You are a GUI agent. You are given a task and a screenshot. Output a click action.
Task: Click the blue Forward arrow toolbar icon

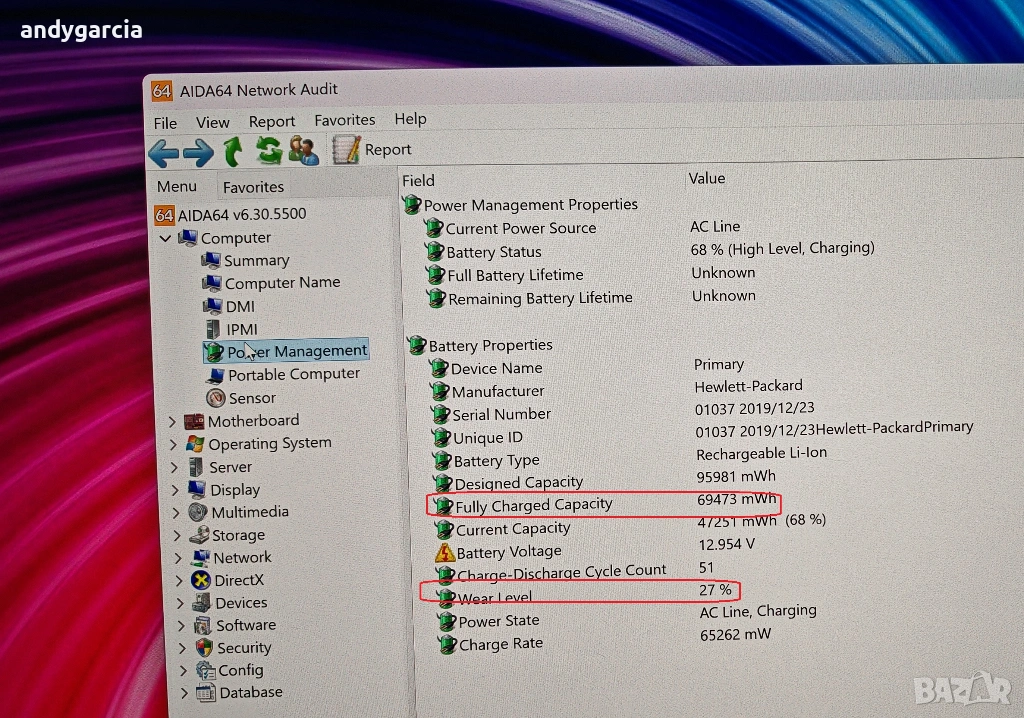pyautogui.click(x=197, y=153)
